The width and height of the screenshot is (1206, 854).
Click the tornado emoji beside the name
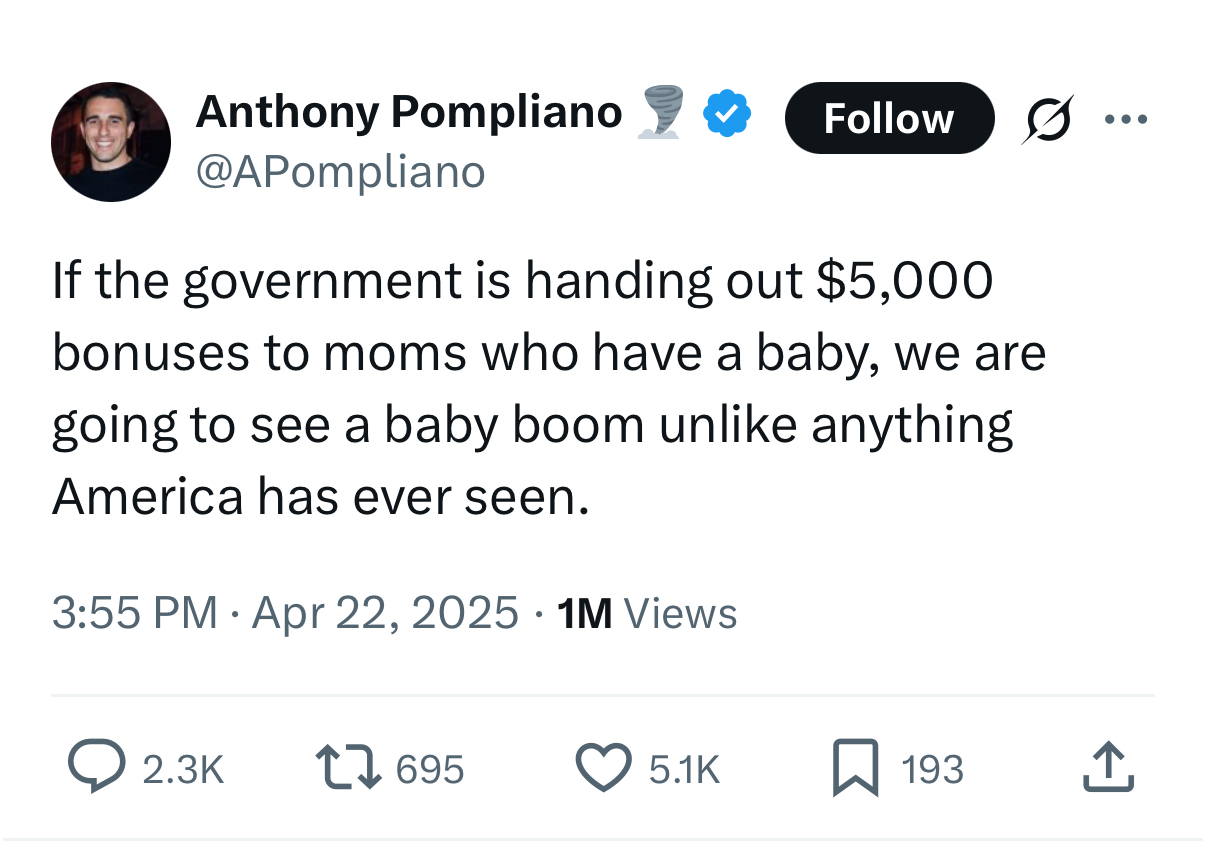click(660, 111)
